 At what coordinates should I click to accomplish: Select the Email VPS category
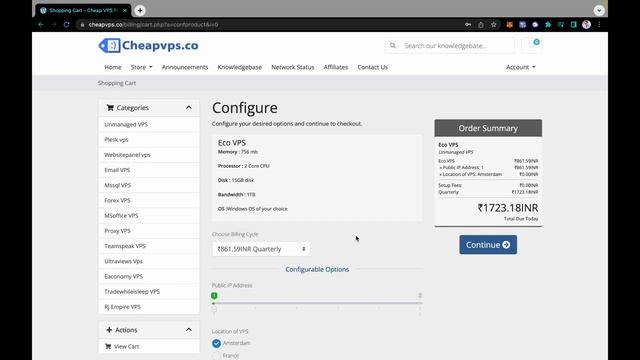coord(149,170)
